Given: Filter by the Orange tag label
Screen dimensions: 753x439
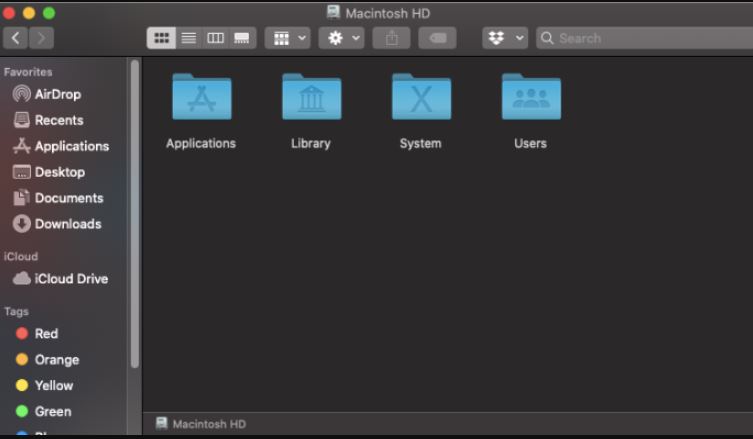Looking at the screenshot, I should click(57, 360).
